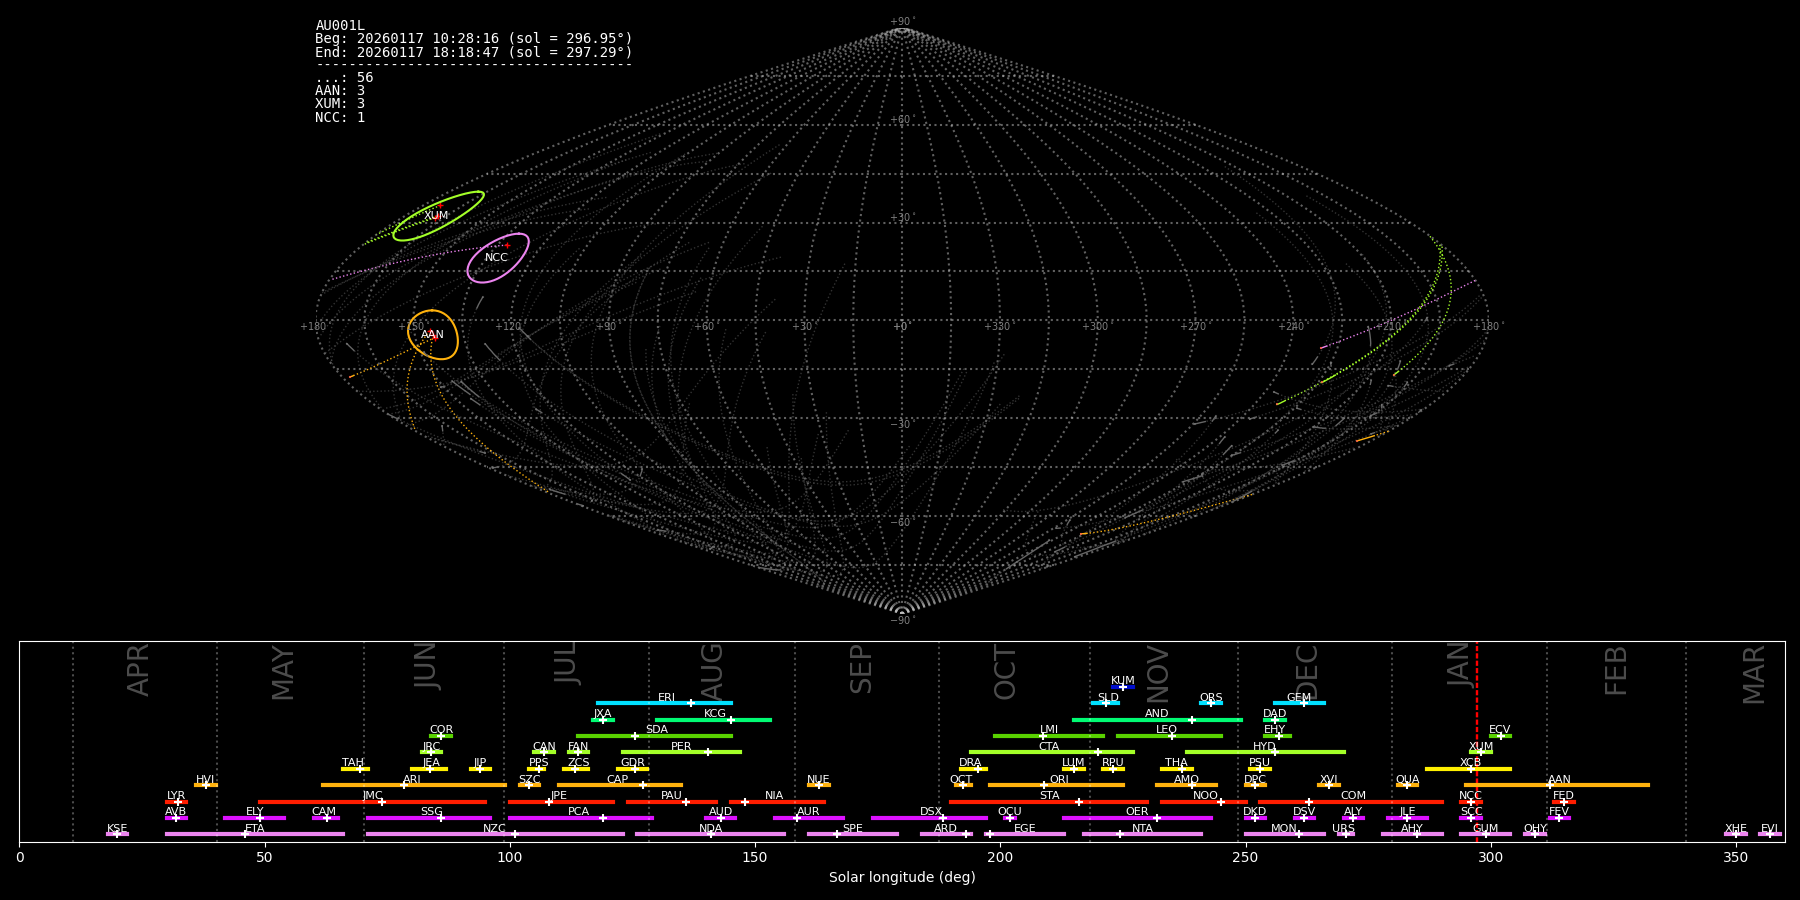
Task: Click the AND shower bar
Action: [1157, 719]
